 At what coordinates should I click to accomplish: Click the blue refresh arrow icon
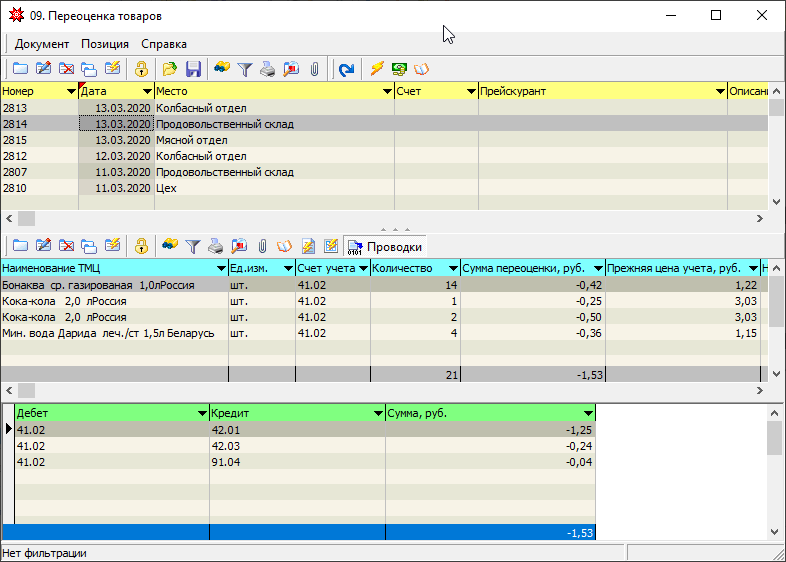pos(346,69)
